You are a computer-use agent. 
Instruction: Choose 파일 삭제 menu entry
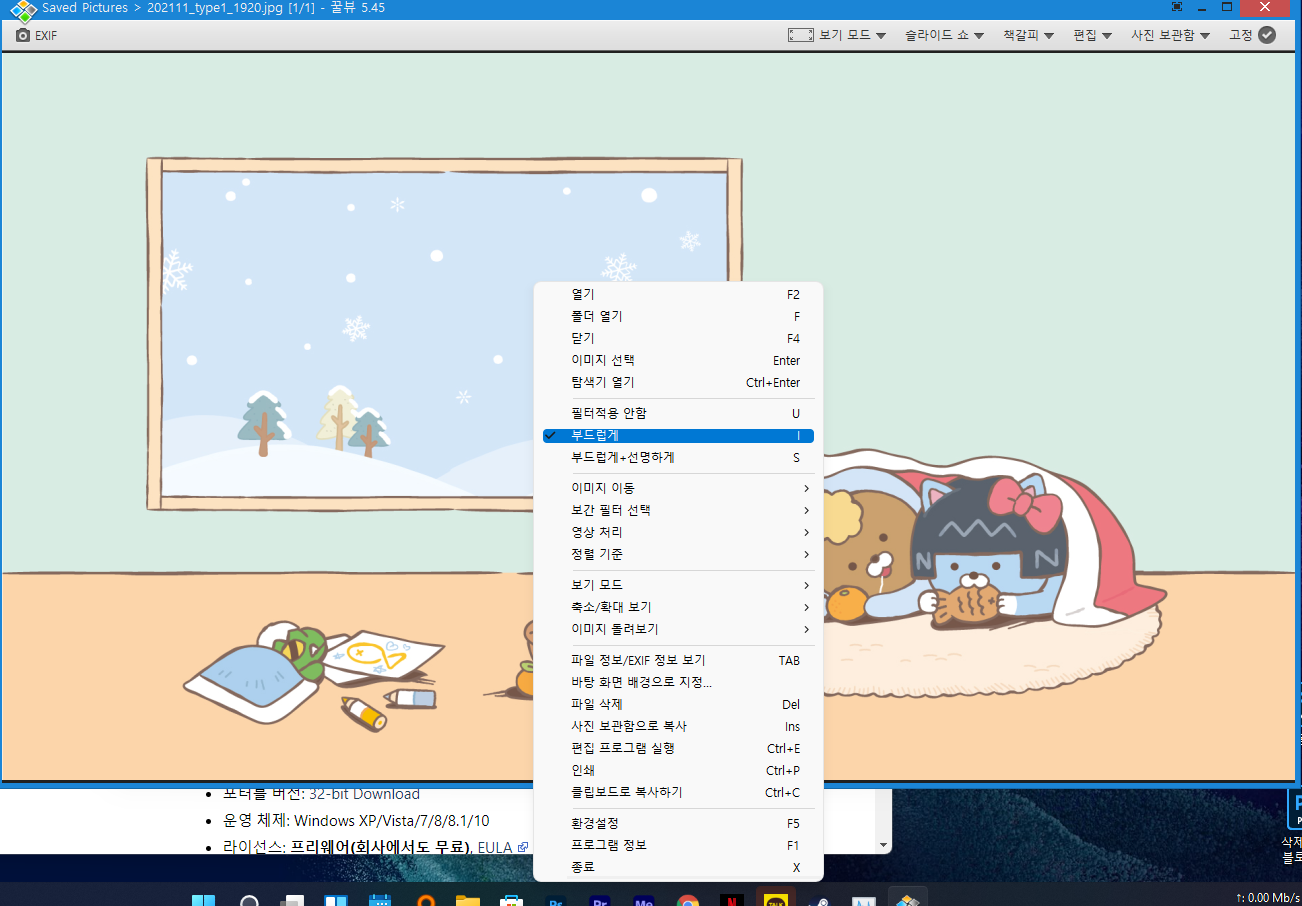679,704
